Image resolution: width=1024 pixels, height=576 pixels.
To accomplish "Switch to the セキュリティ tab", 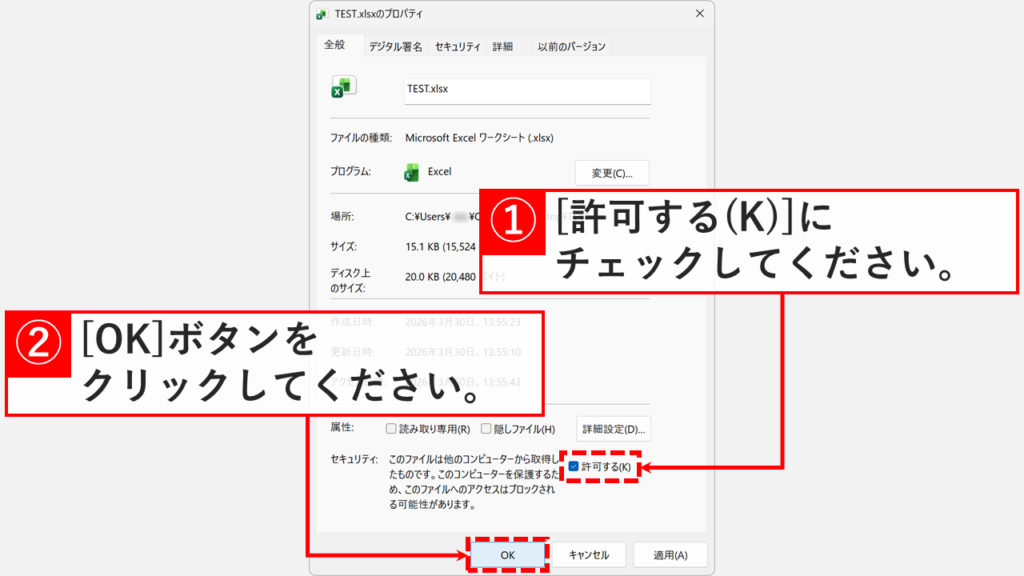I will click(456, 46).
